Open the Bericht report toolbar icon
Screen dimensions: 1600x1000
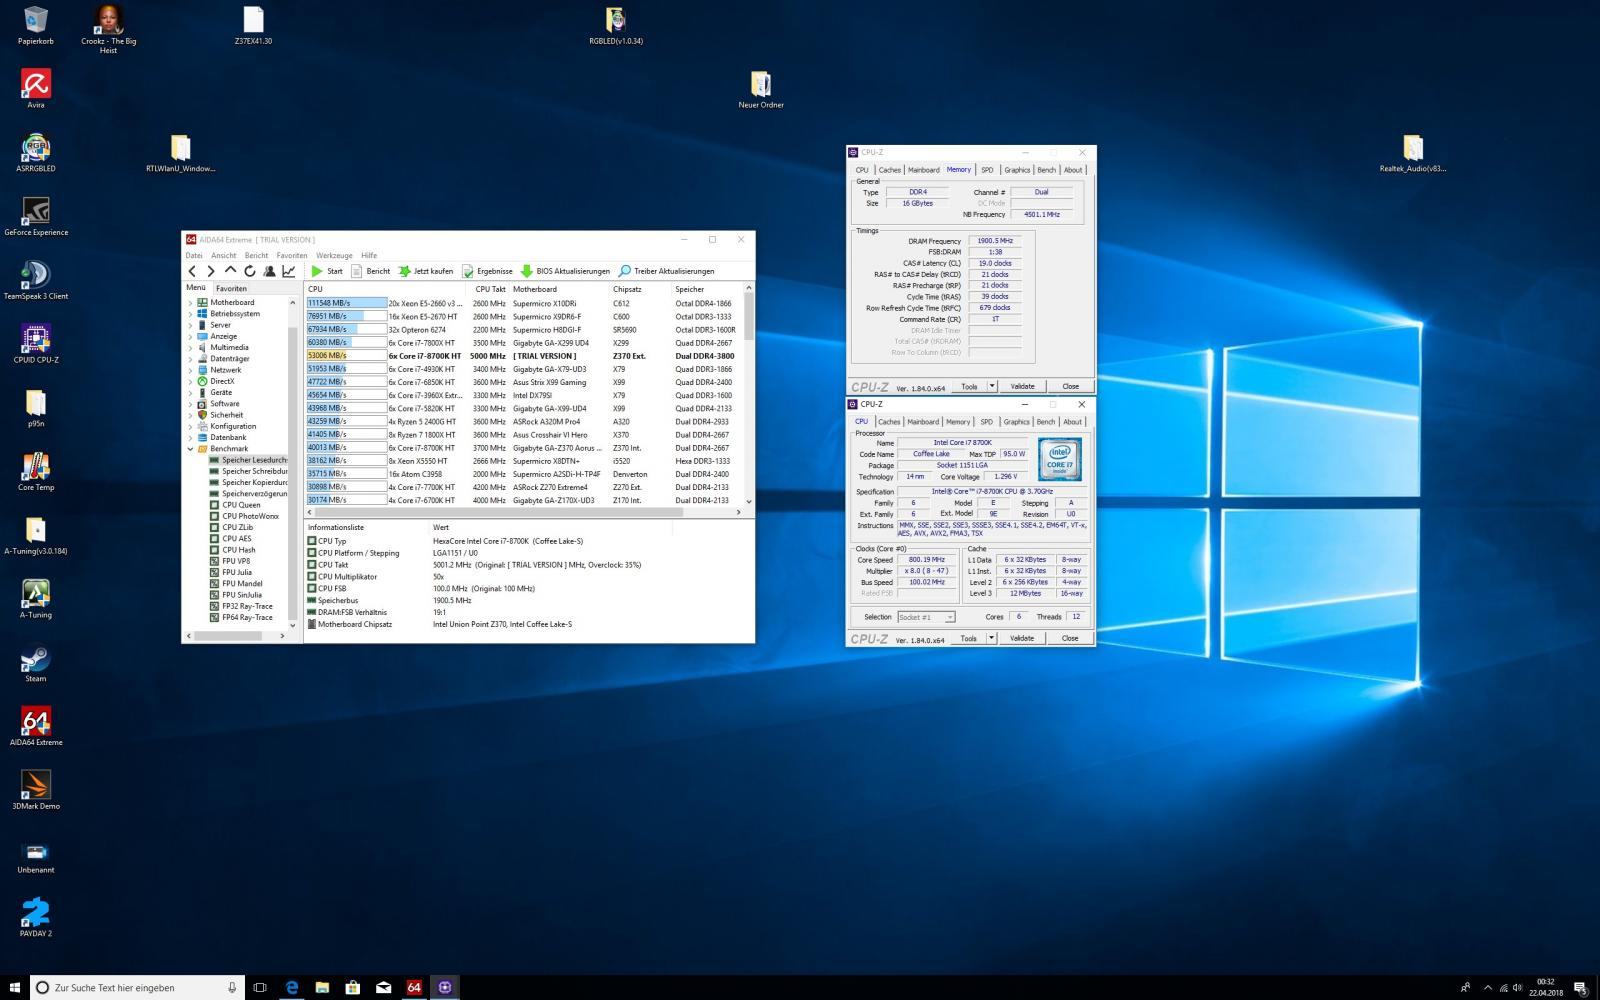point(357,271)
